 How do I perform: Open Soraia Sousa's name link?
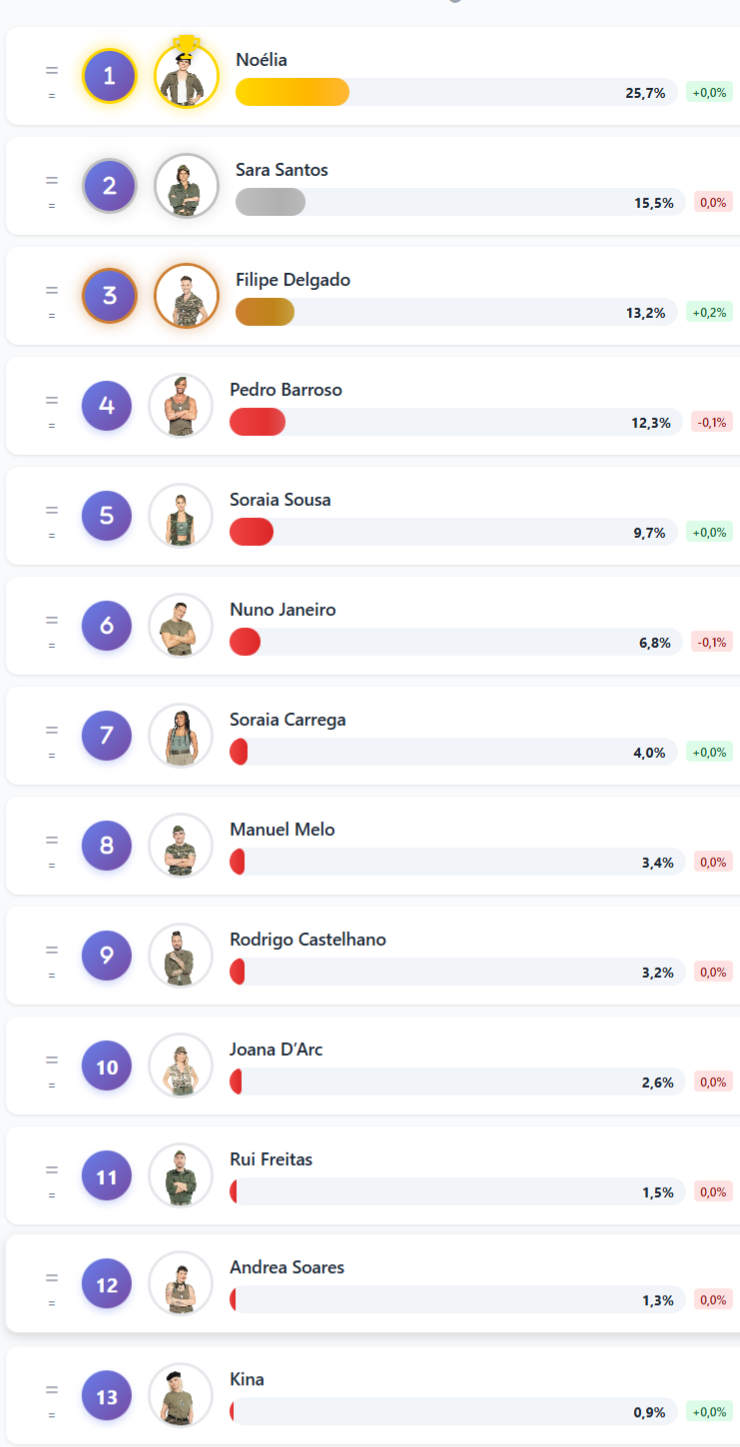point(280,500)
